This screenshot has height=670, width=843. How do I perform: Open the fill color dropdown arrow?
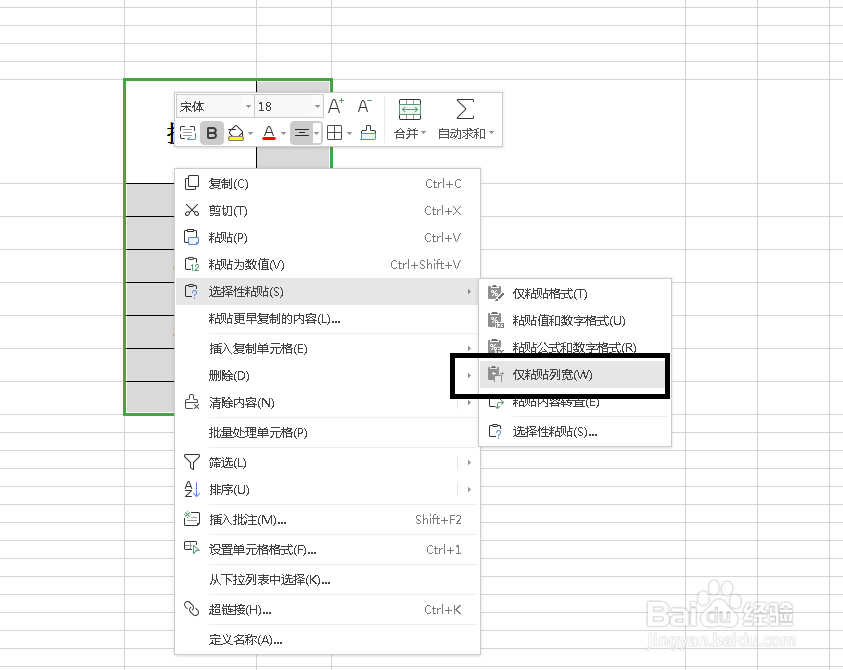pyautogui.click(x=251, y=133)
